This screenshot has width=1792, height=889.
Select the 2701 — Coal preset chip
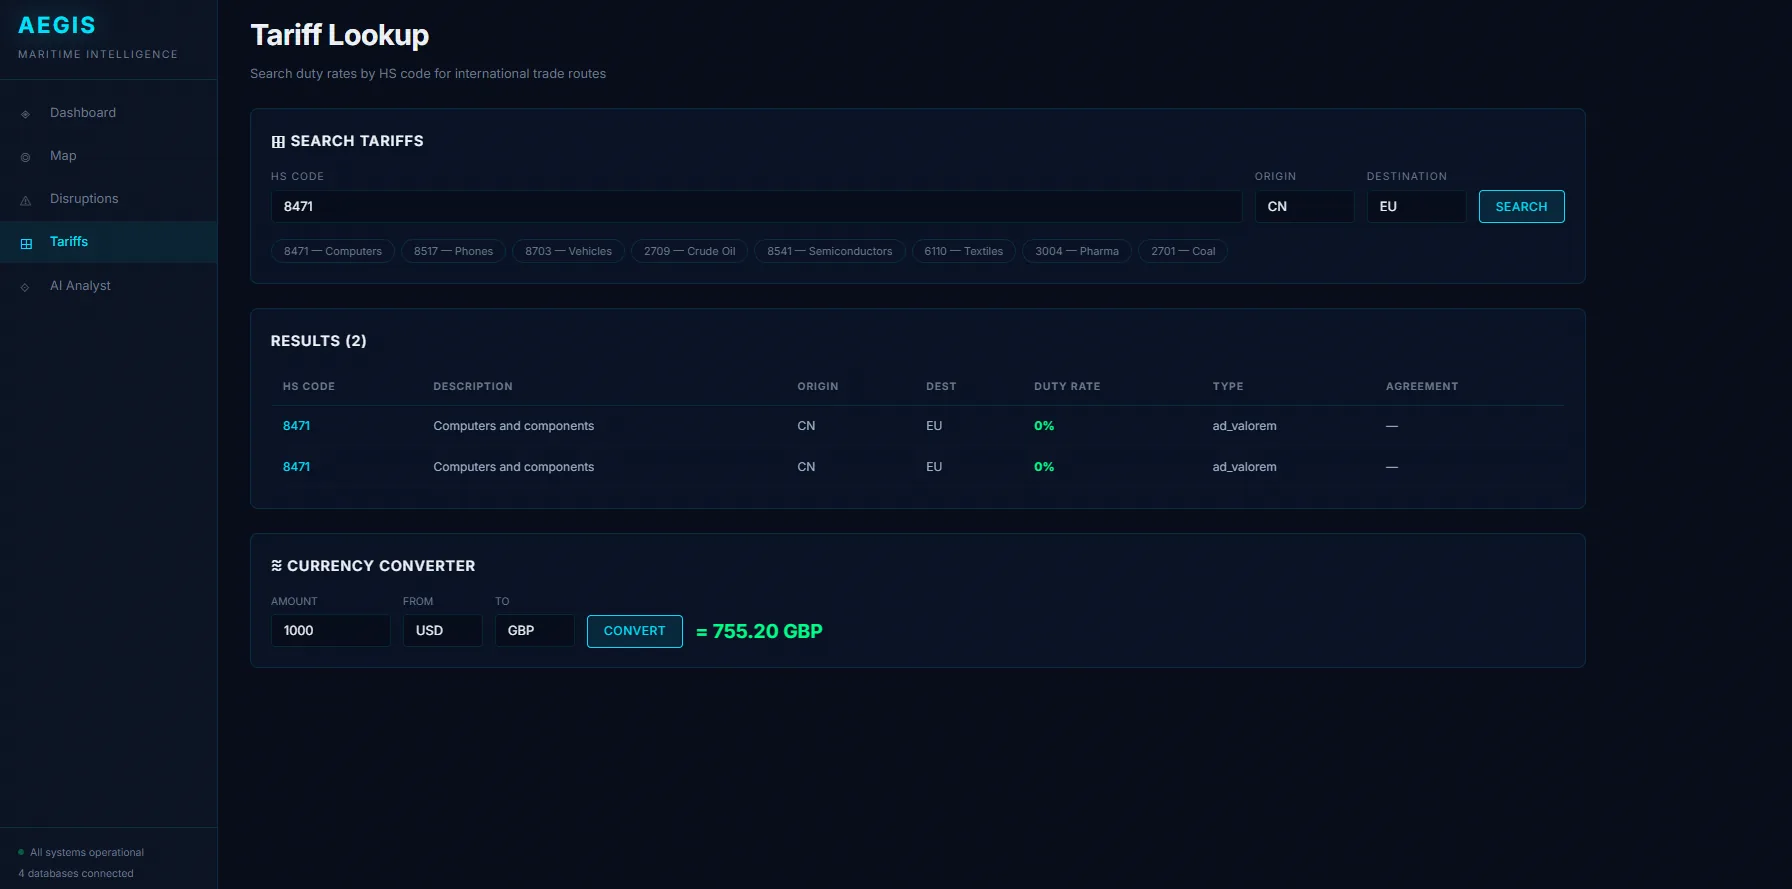pos(1183,251)
